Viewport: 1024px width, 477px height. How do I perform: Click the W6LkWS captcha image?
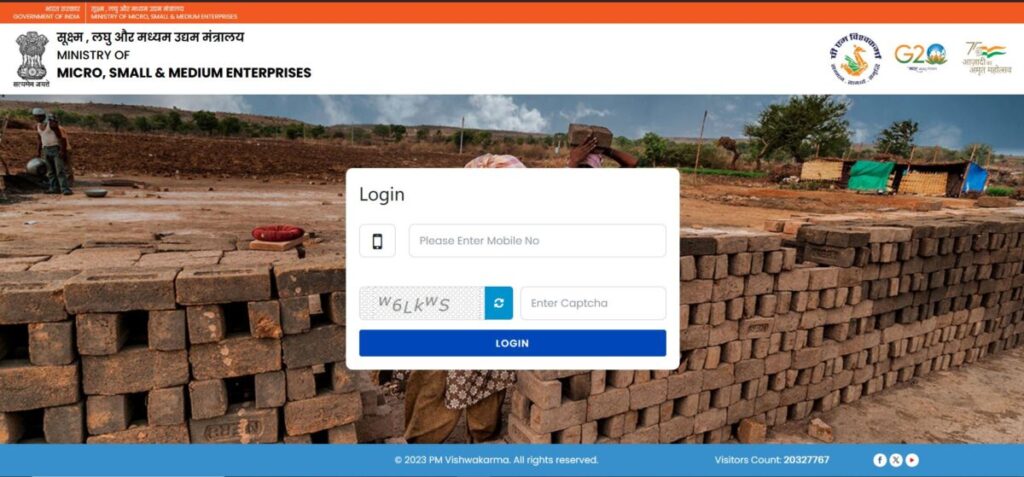point(422,303)
